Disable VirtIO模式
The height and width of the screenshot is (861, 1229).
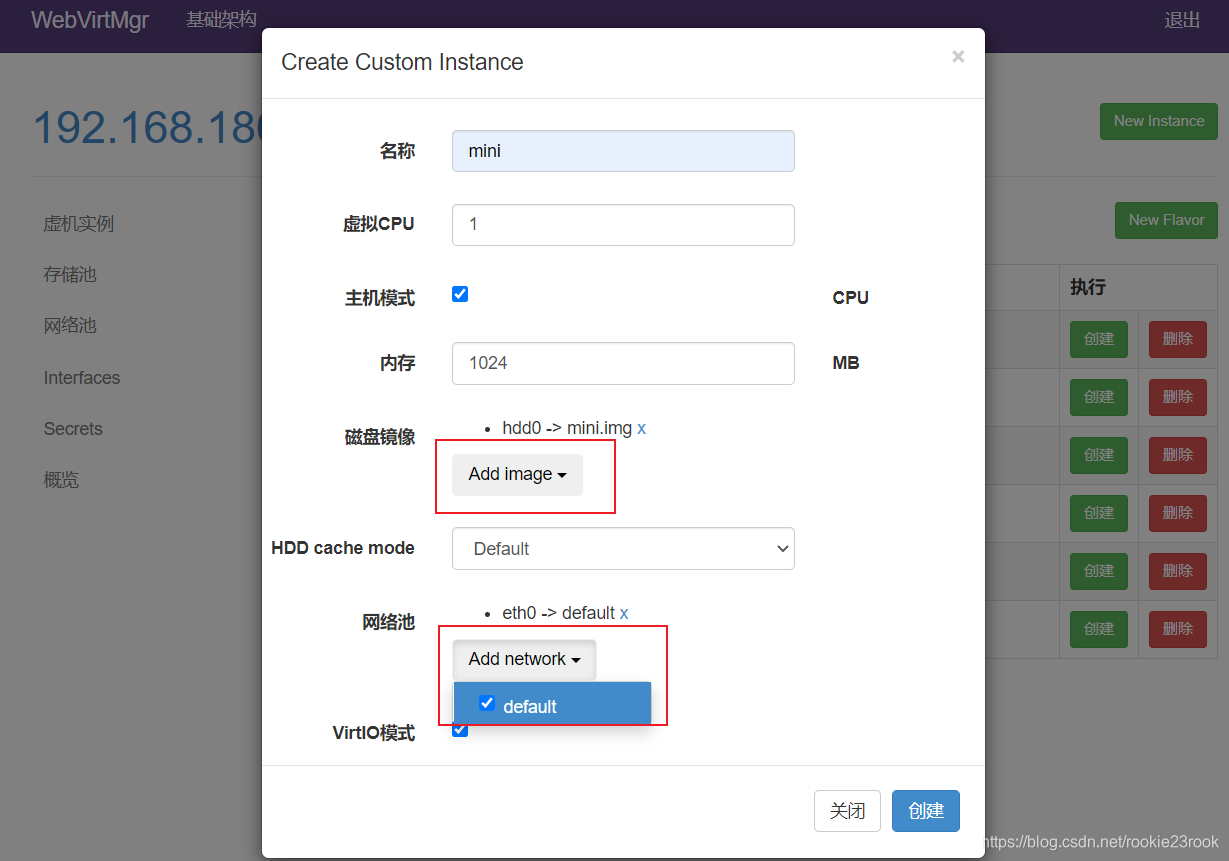tap(459, 730)
